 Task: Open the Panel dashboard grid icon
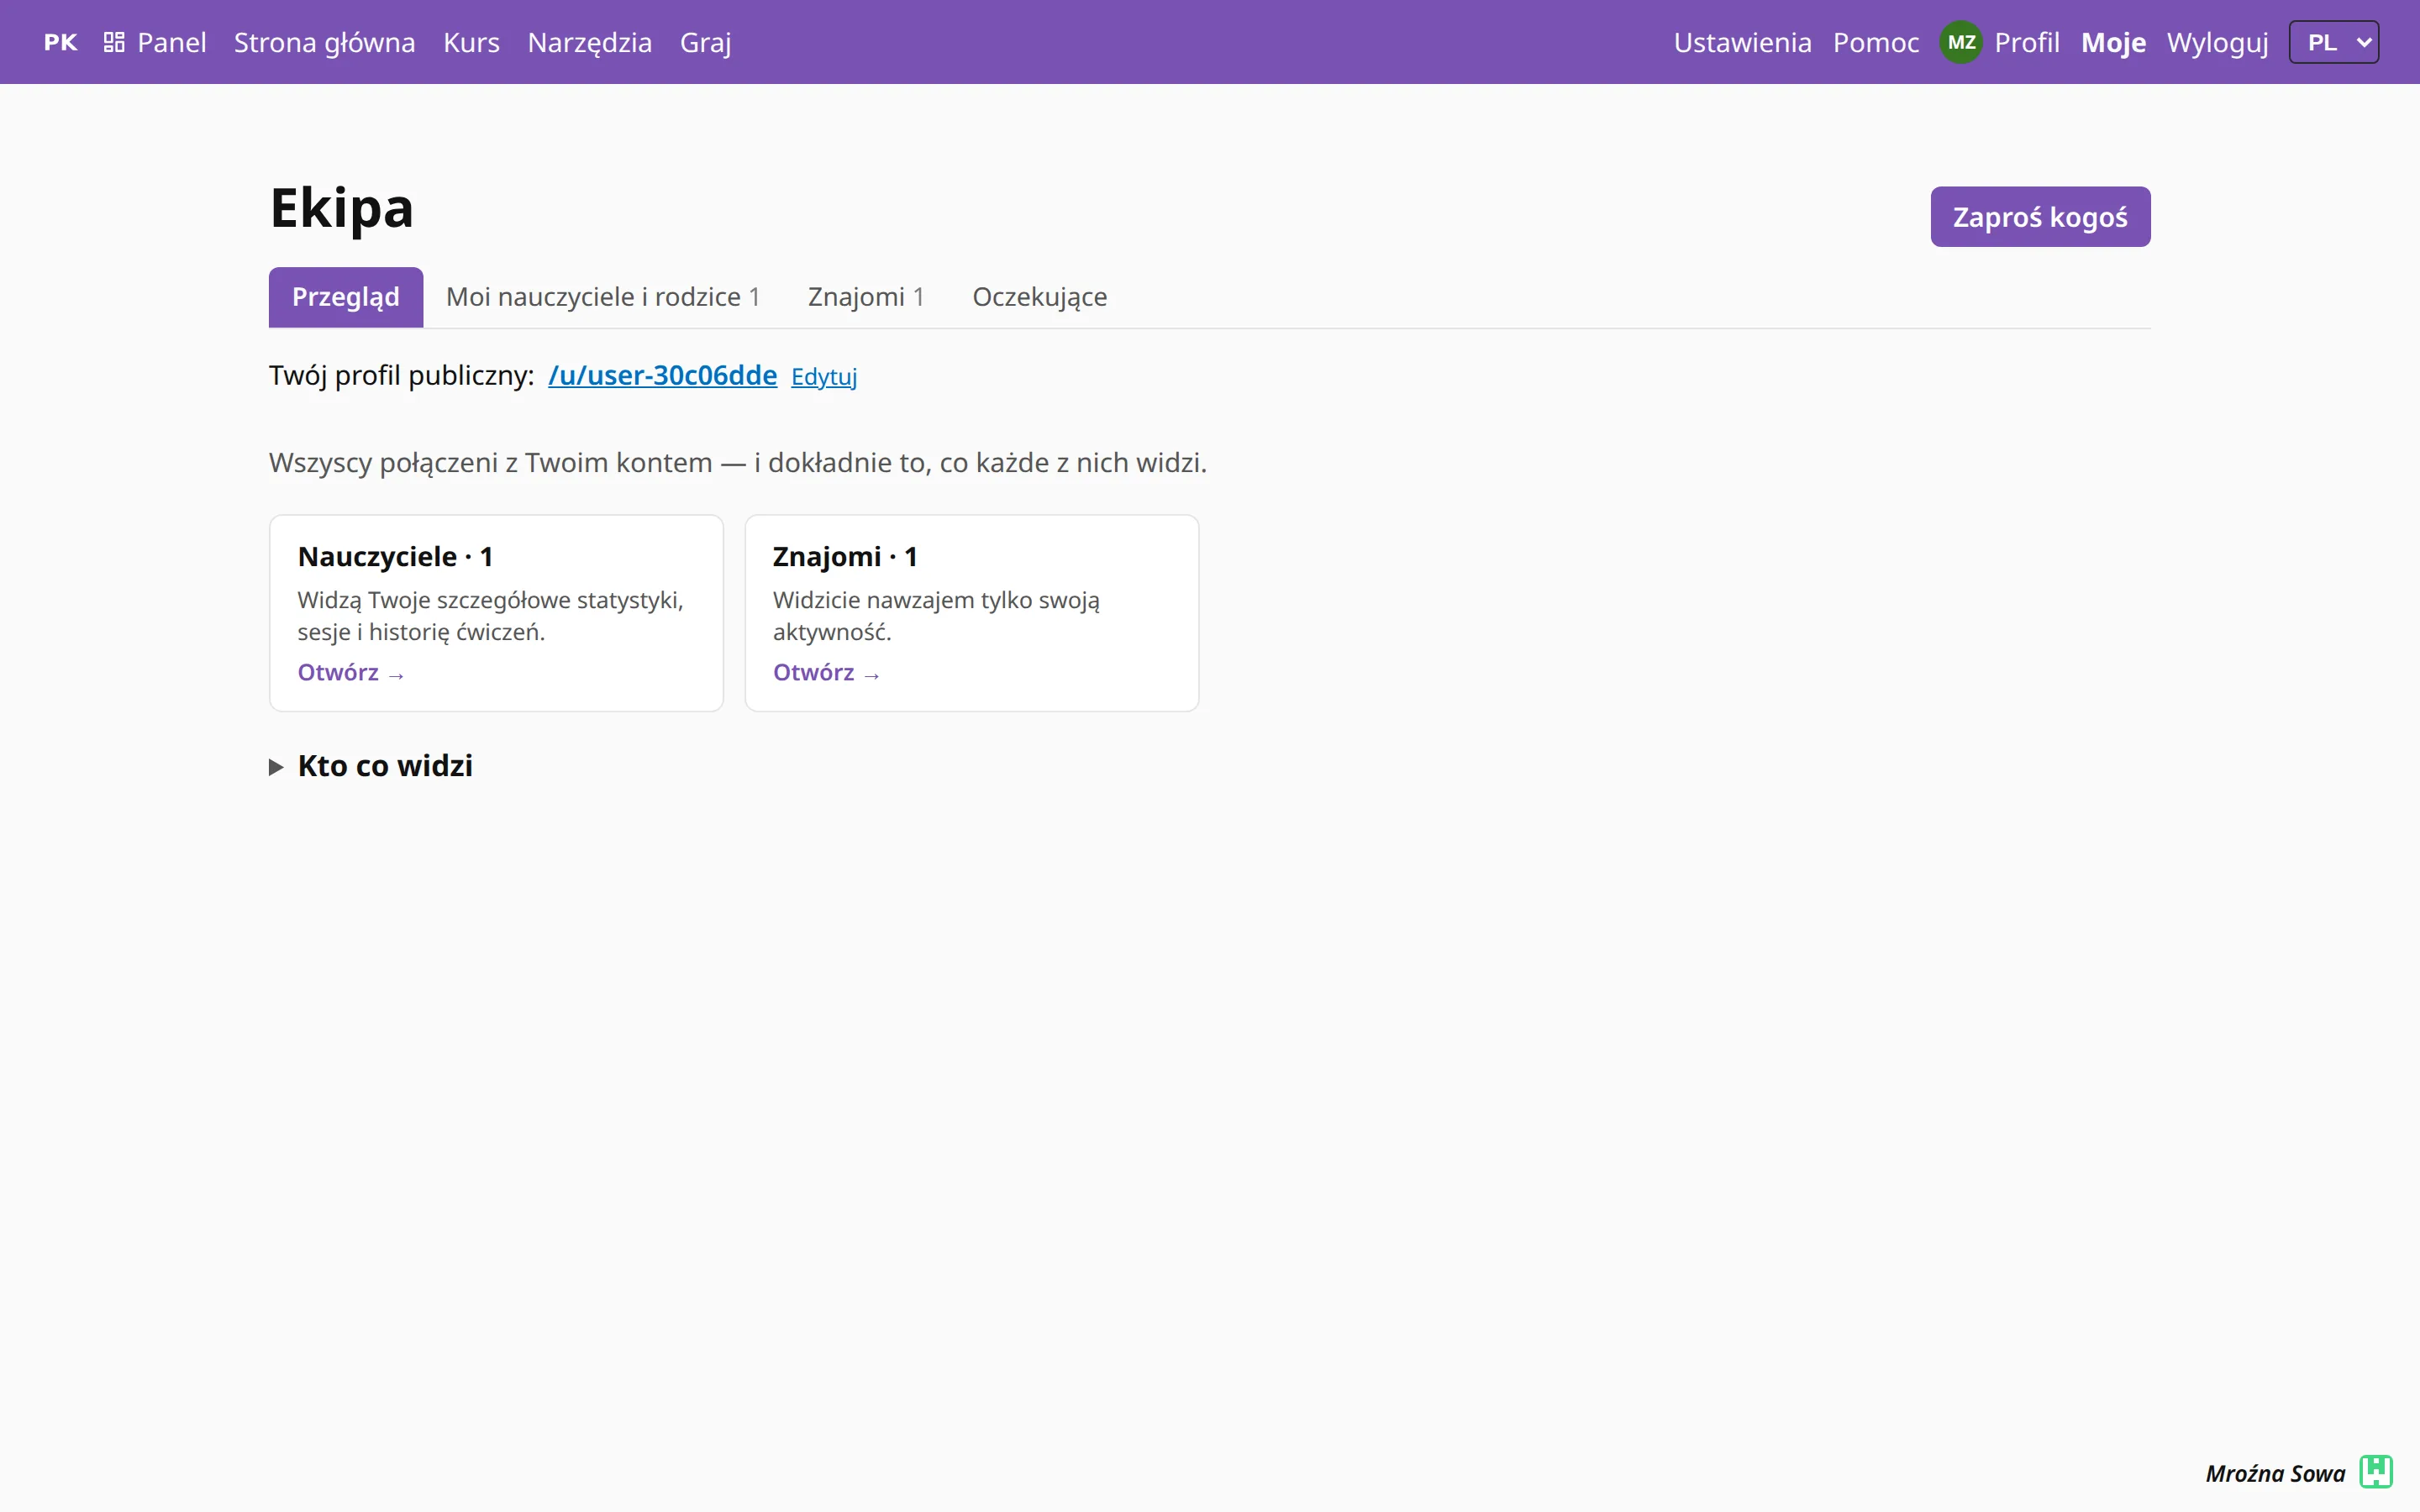(114, 42)
